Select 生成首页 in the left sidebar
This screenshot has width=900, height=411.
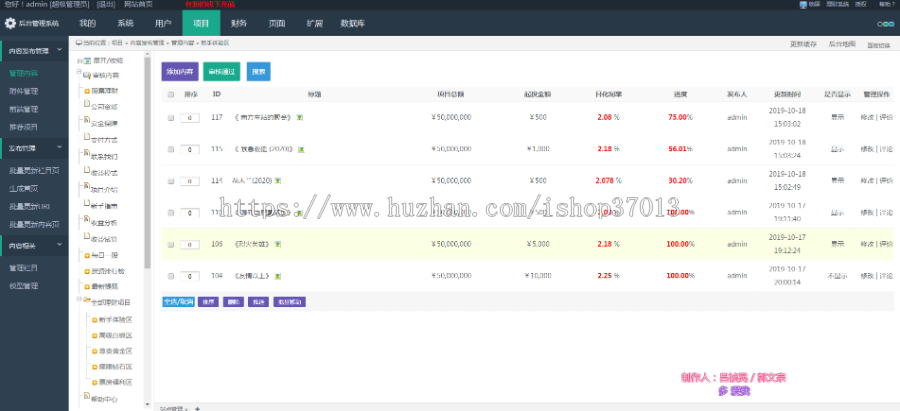click(x=24, y=188)
